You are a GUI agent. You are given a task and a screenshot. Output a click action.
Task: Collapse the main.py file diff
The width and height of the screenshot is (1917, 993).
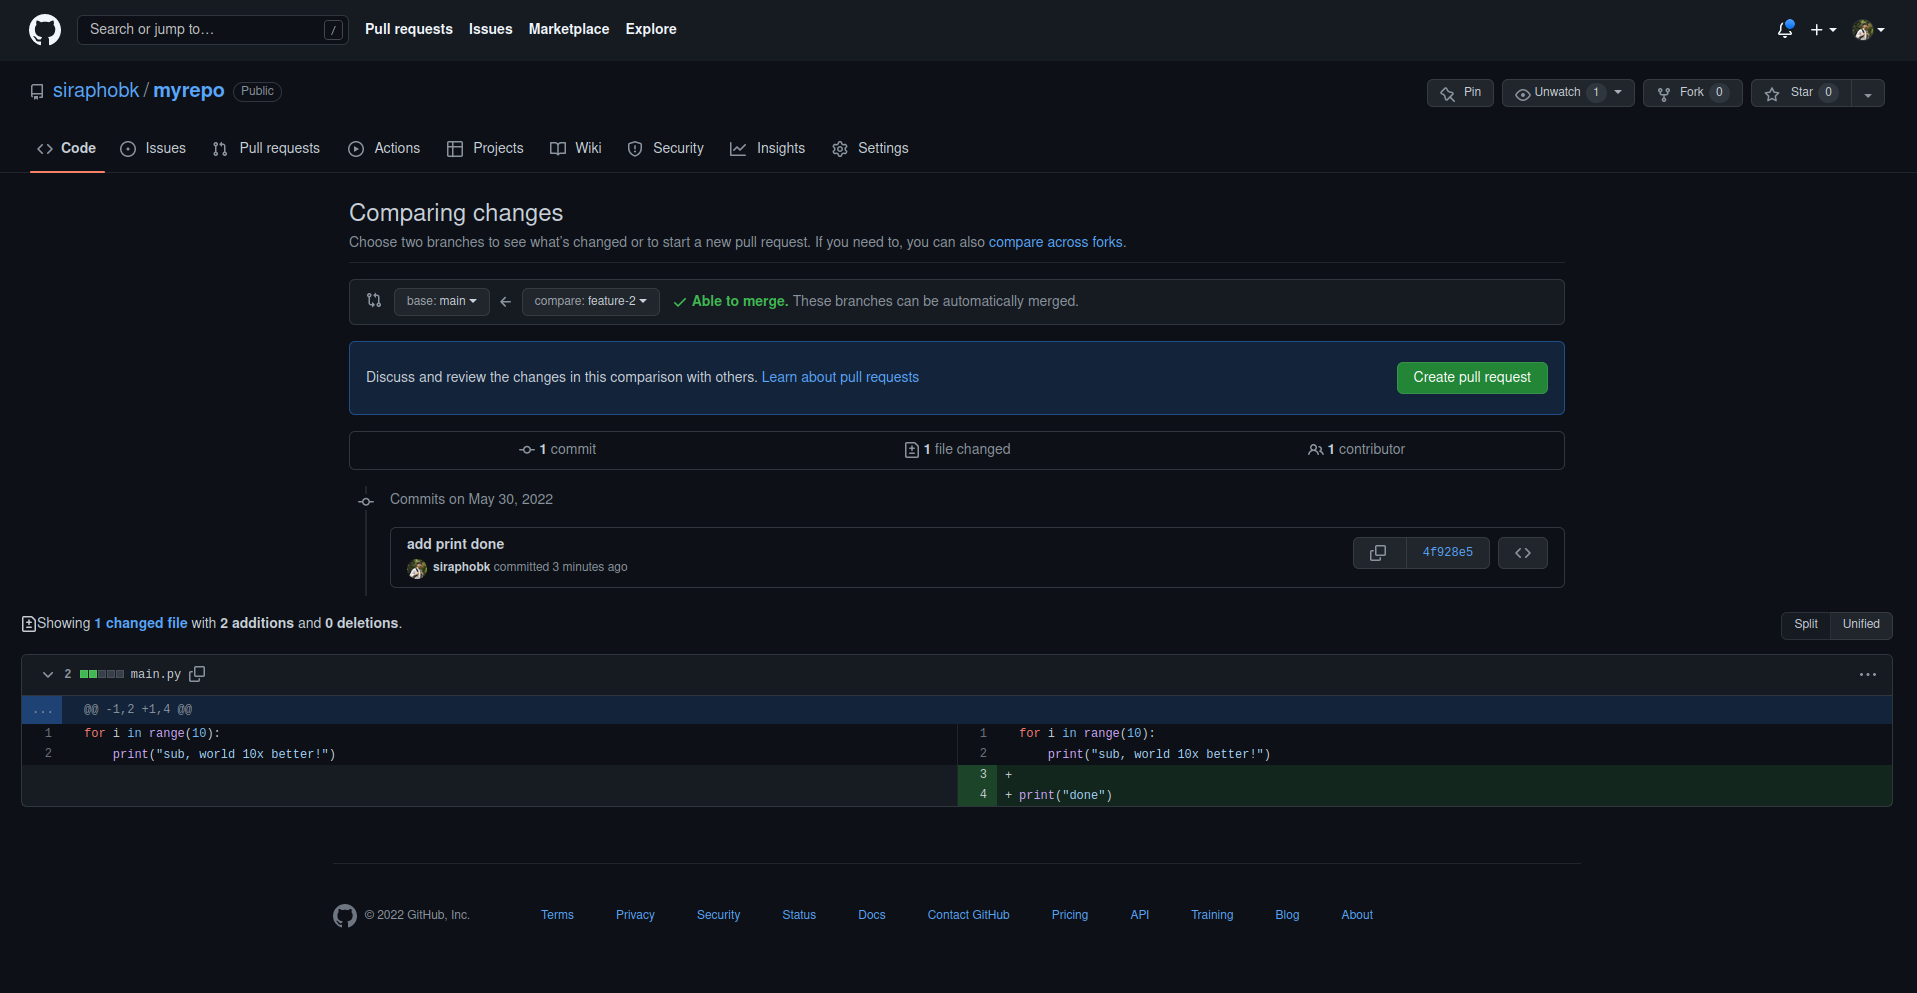pyautogui.click(x=47, y=675)
